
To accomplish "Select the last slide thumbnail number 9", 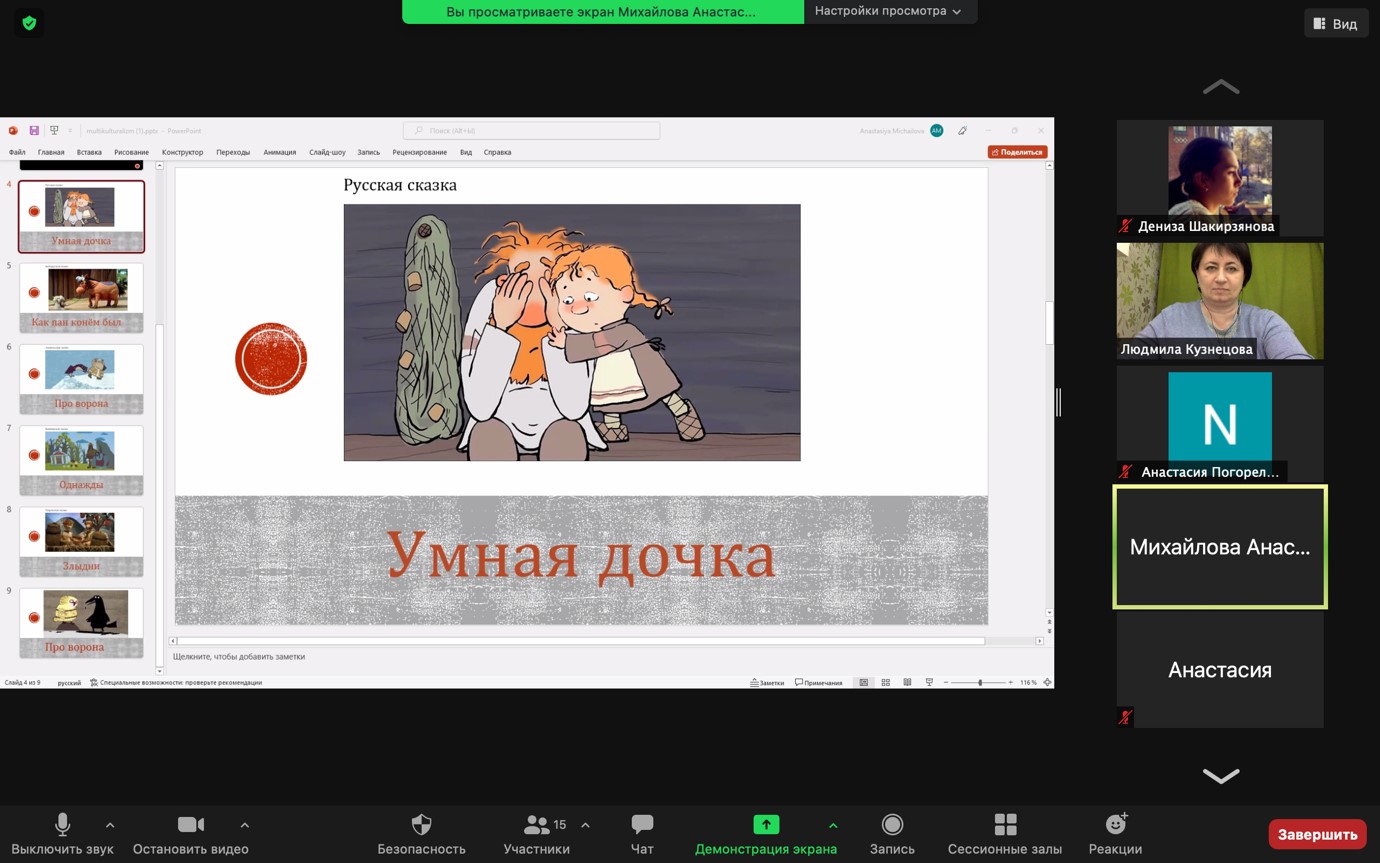I will 81,622.
